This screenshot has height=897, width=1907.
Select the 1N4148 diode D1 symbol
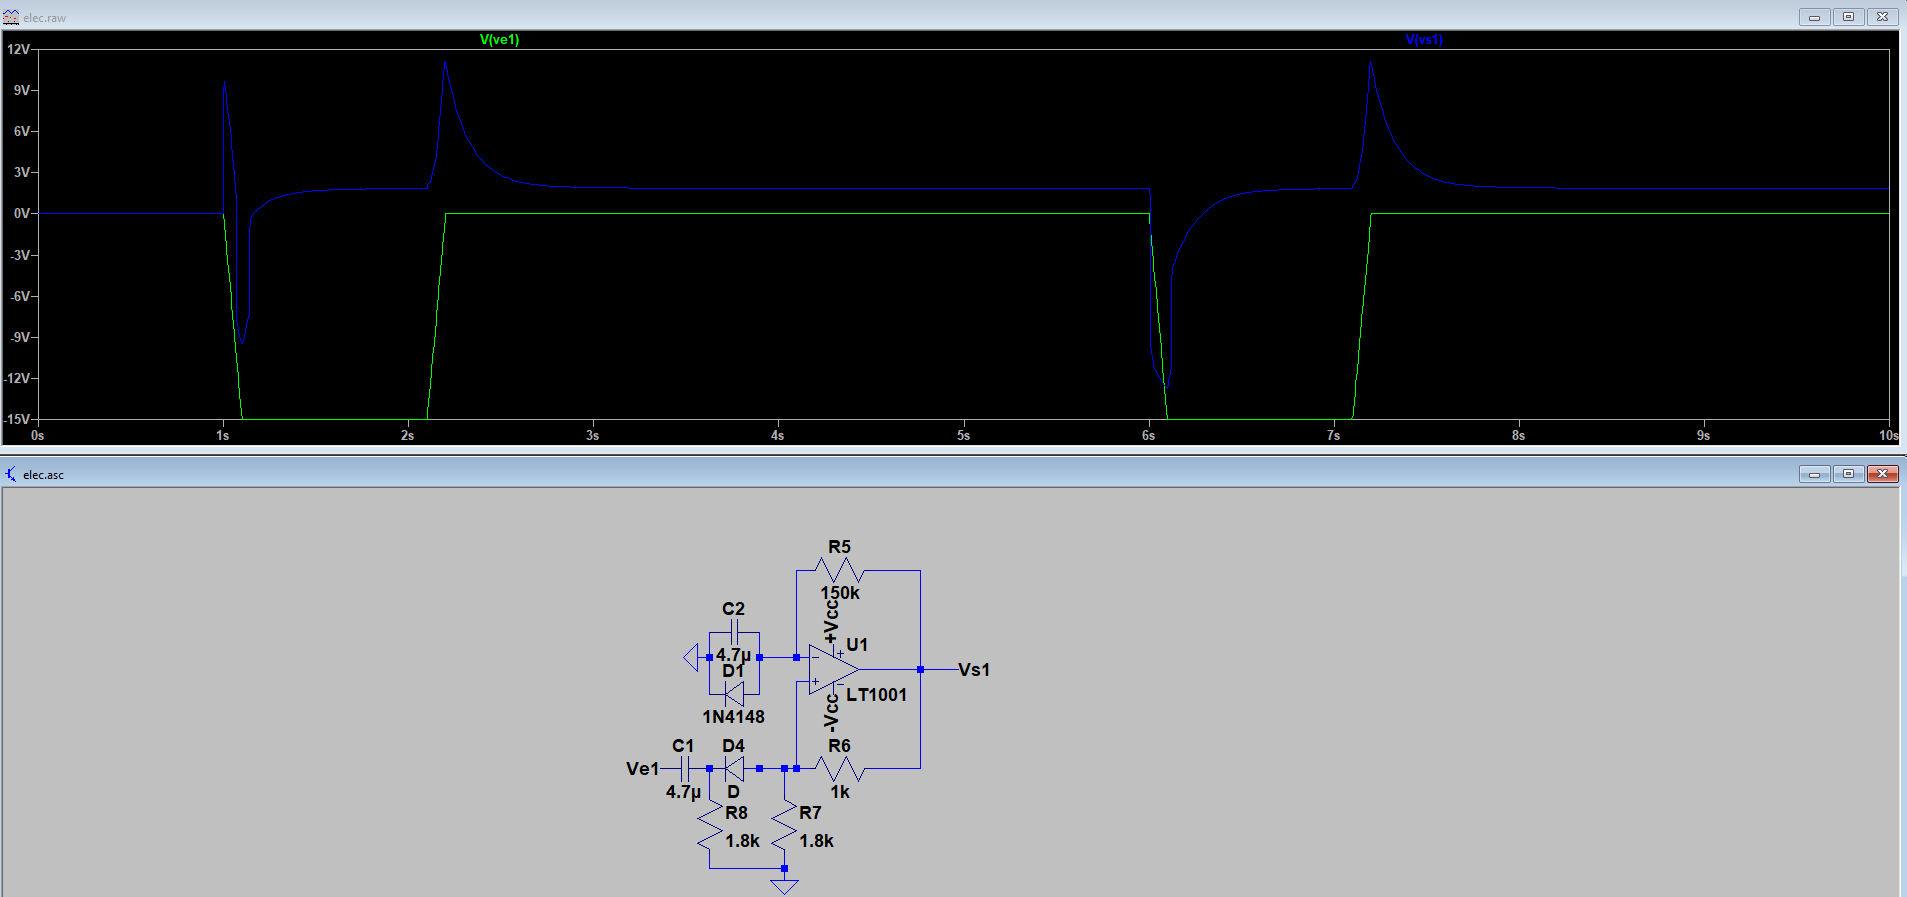[x=734, y=693]
